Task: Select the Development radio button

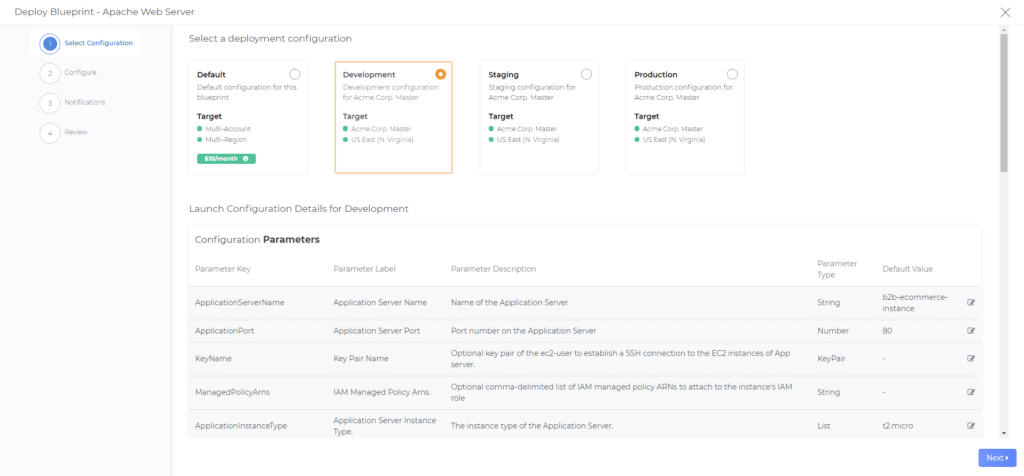Action: click(x=440, y=74)
